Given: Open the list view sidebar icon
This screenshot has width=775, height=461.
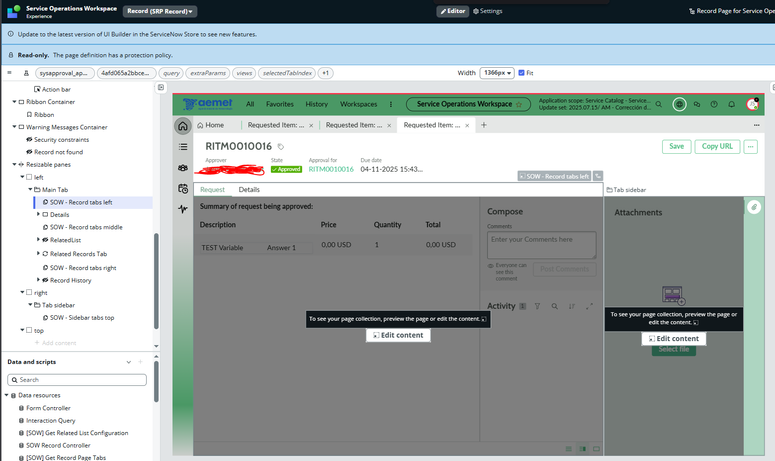Looking at the screenshot, I should (183, 147).
